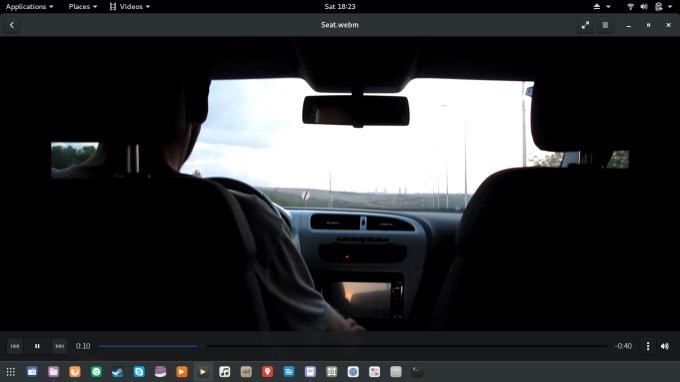Viewport: 680px width, 382px height.
Task: Launch the red Maps pin app
Action: pyautogui.click(x=267, y=372)
